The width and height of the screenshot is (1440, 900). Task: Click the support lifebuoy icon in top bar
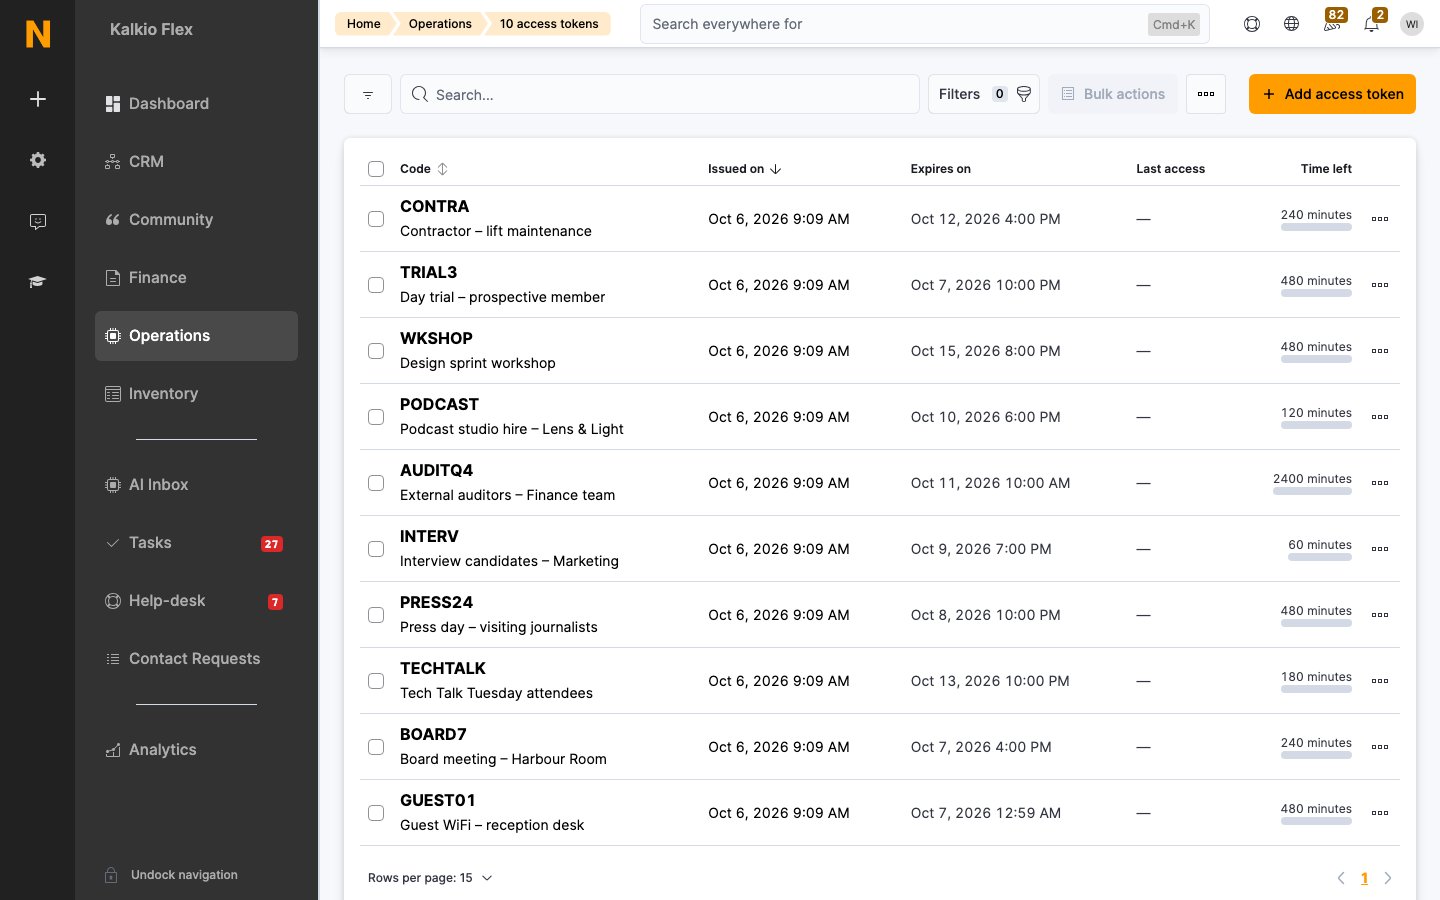1252,24
